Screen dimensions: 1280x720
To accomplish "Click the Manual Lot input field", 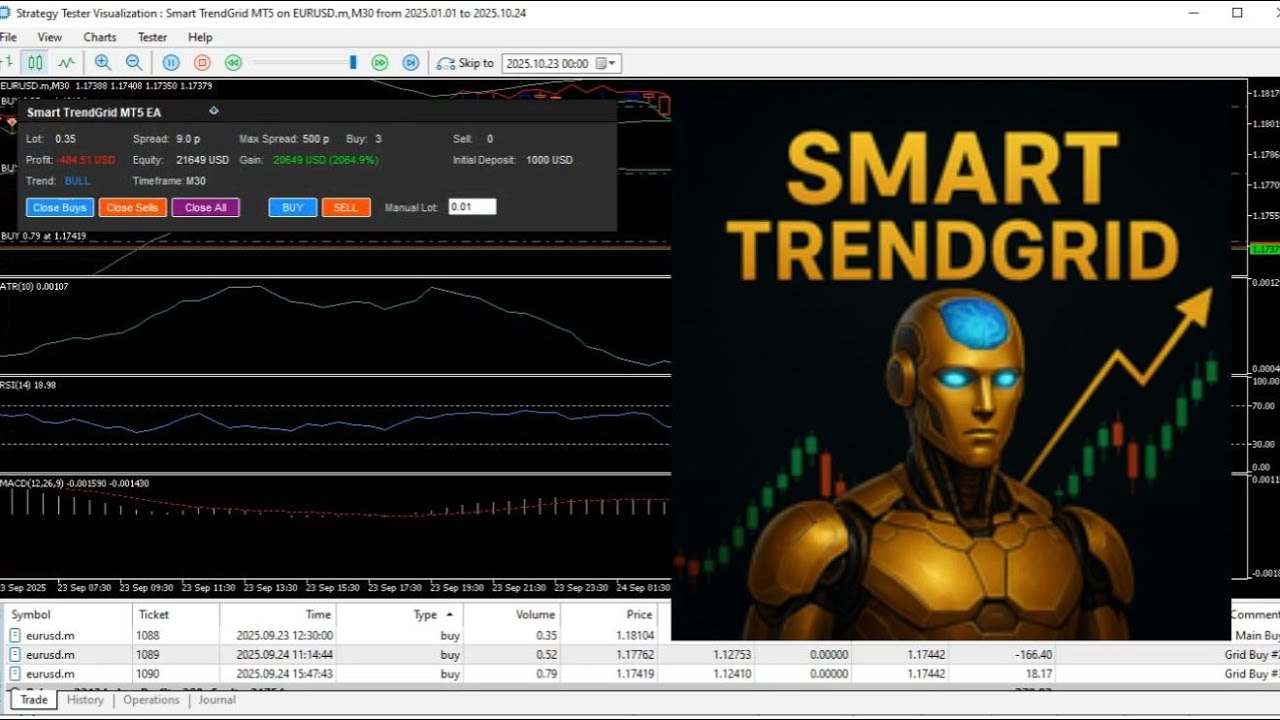I will (472, 207).
